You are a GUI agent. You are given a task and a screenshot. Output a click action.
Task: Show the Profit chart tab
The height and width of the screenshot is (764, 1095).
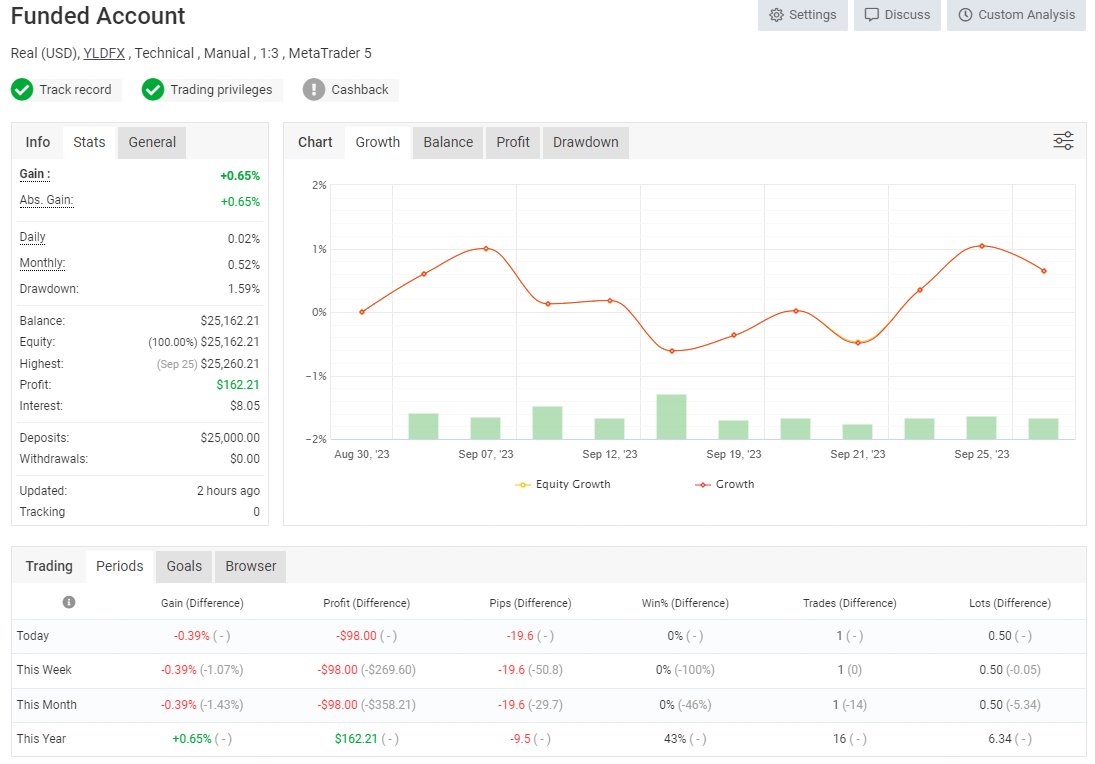click(513, 142)
